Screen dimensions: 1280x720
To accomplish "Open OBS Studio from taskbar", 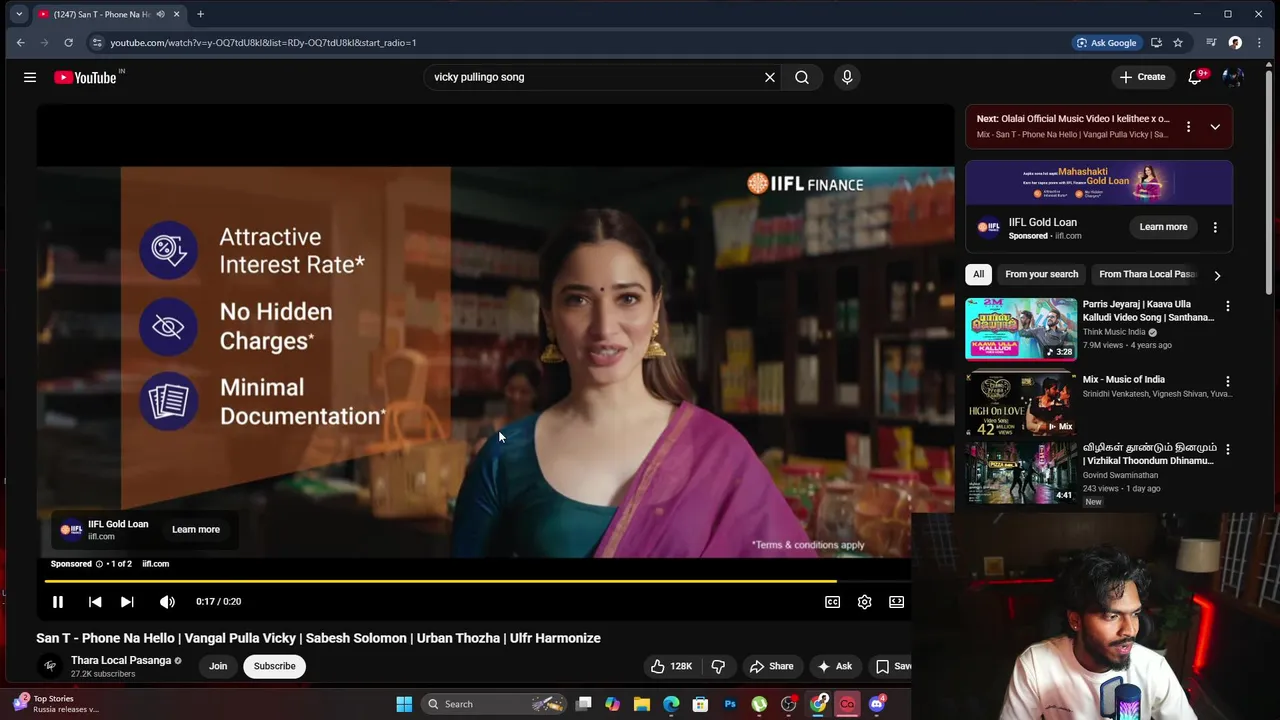I will coord(789,704).
